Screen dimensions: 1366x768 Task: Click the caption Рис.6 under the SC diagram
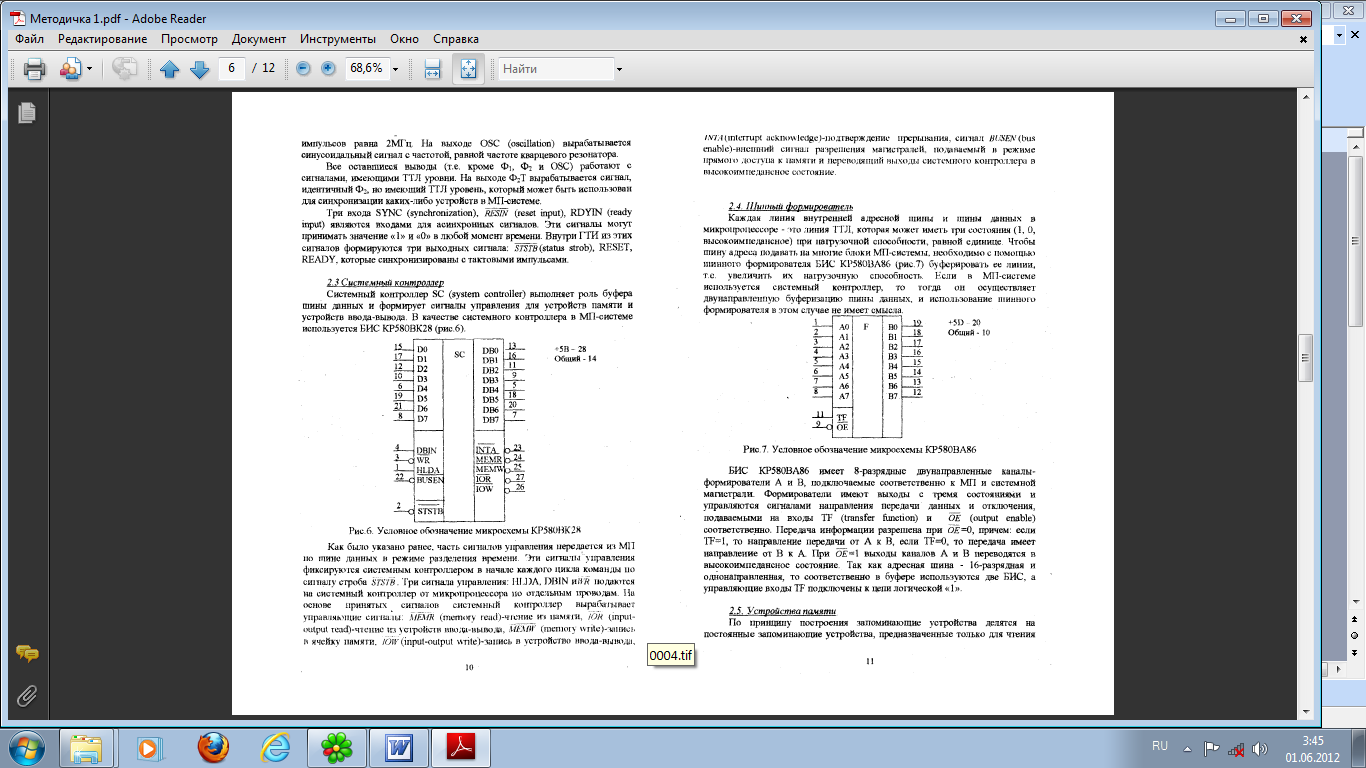pos(465,529)
